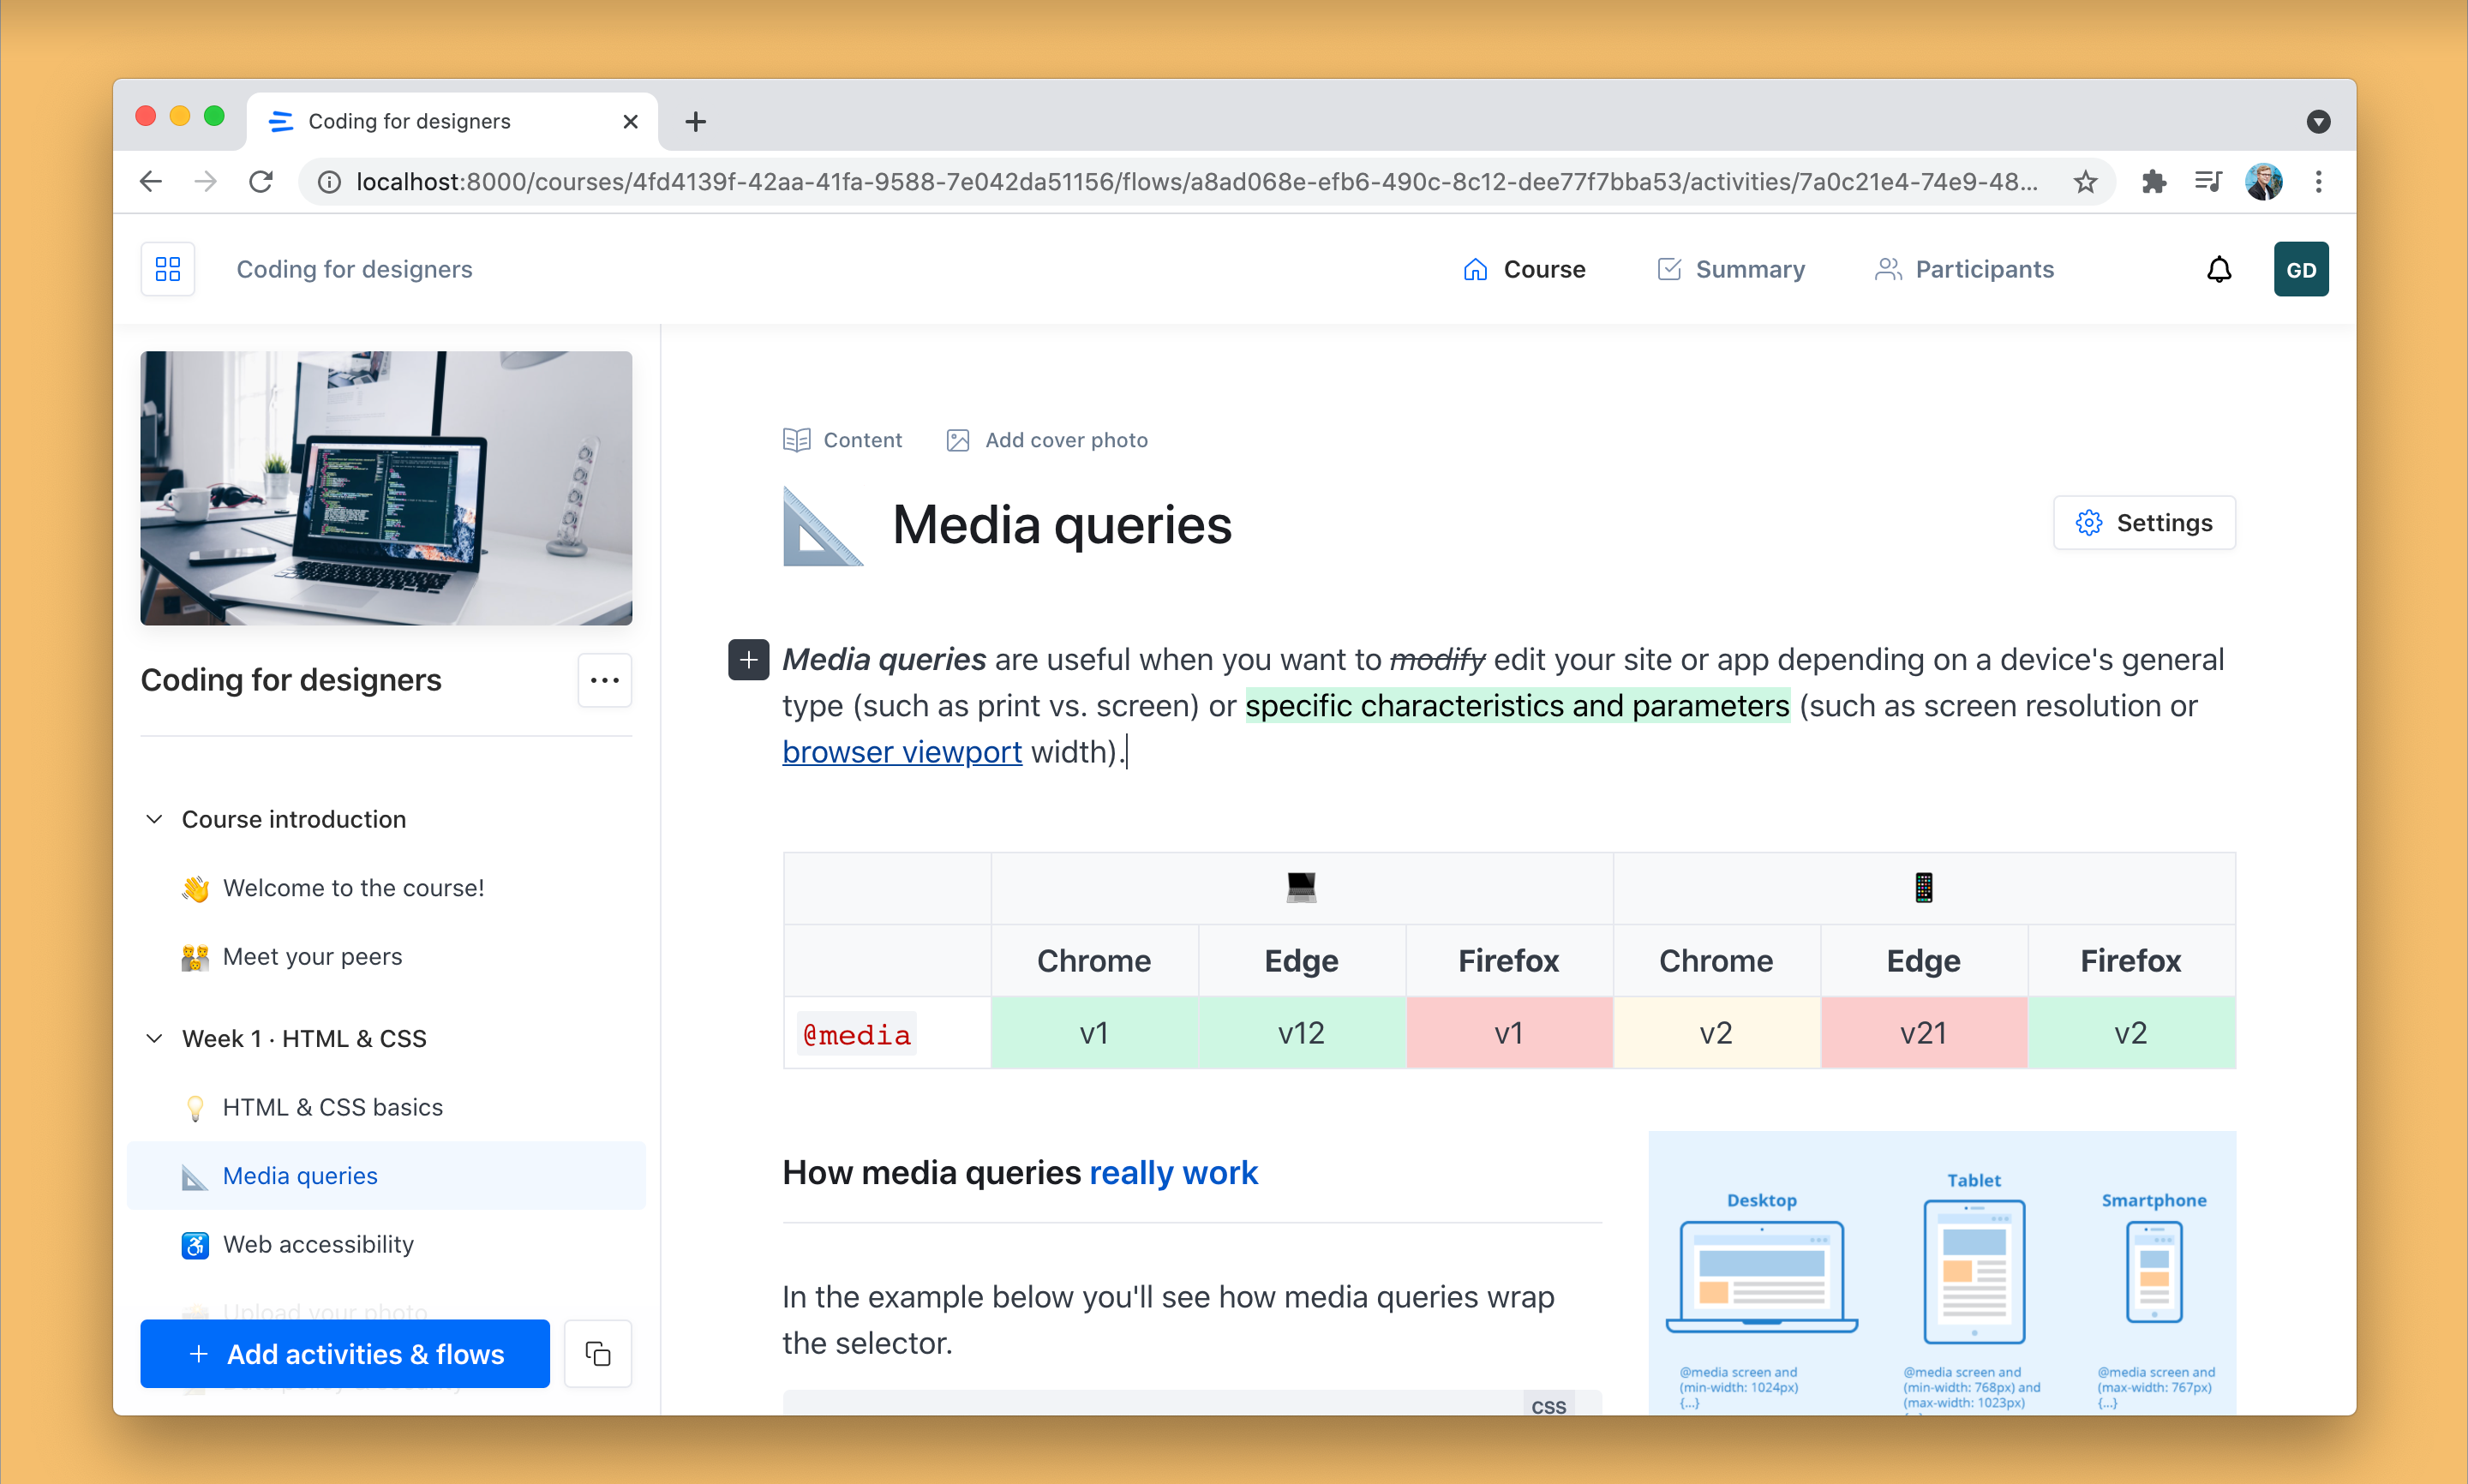Click desktop Chrome v1 table cell
Screen dimensions: 2468x1484
1094,1033
